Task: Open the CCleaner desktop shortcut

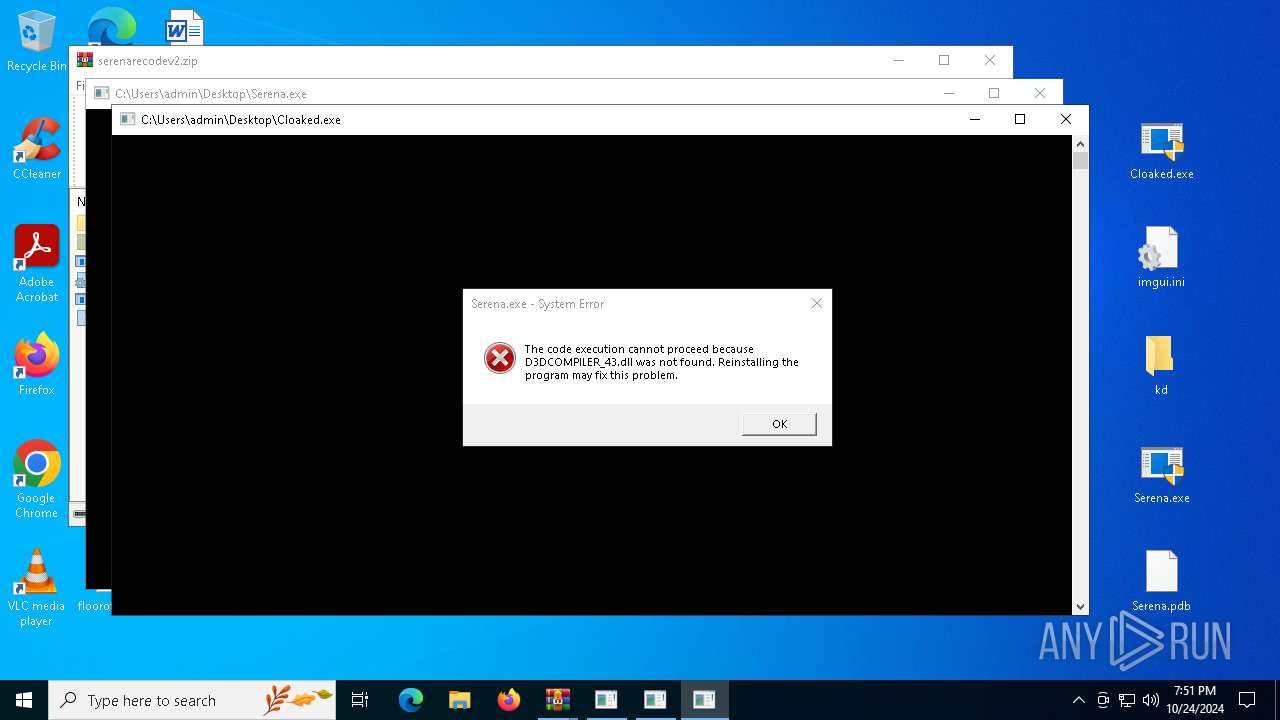Action: point(37,149)
